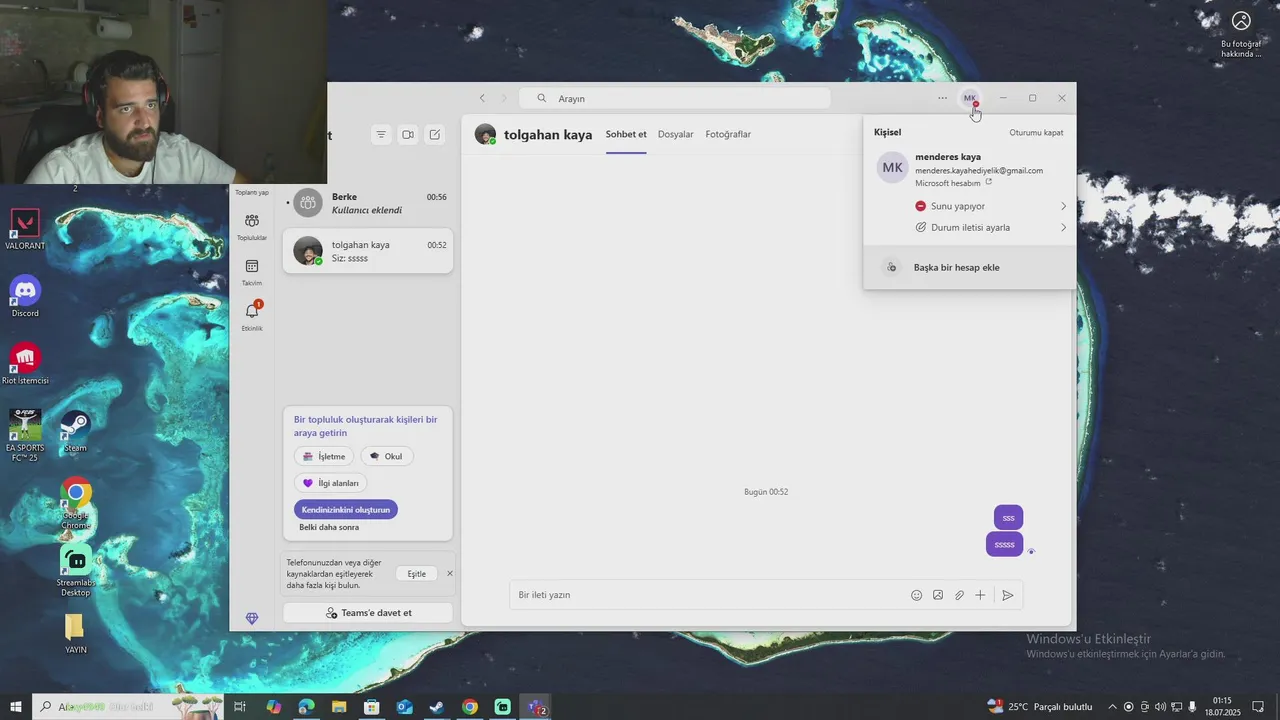The height and width of the screenshot is (720, 1280).
Task: Switch to the Fotoğraflar tab
Action: pyautogui.click(x=728, y=134)
